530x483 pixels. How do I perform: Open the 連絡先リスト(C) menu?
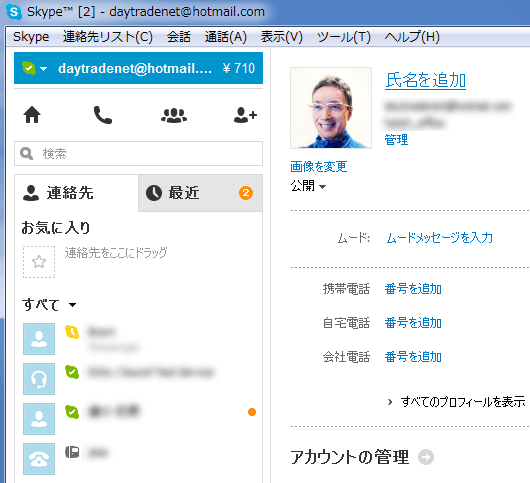pos(108,37)
